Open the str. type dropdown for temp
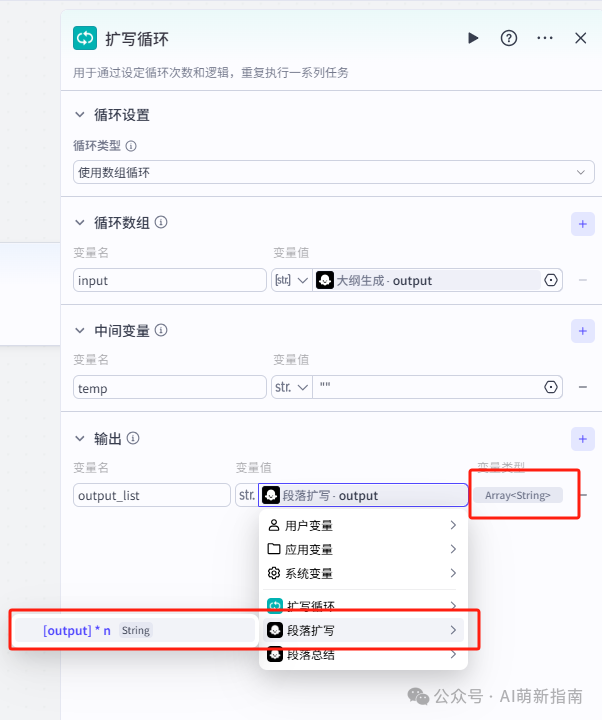Screen dimensions: 602x720 click(292, 387)
